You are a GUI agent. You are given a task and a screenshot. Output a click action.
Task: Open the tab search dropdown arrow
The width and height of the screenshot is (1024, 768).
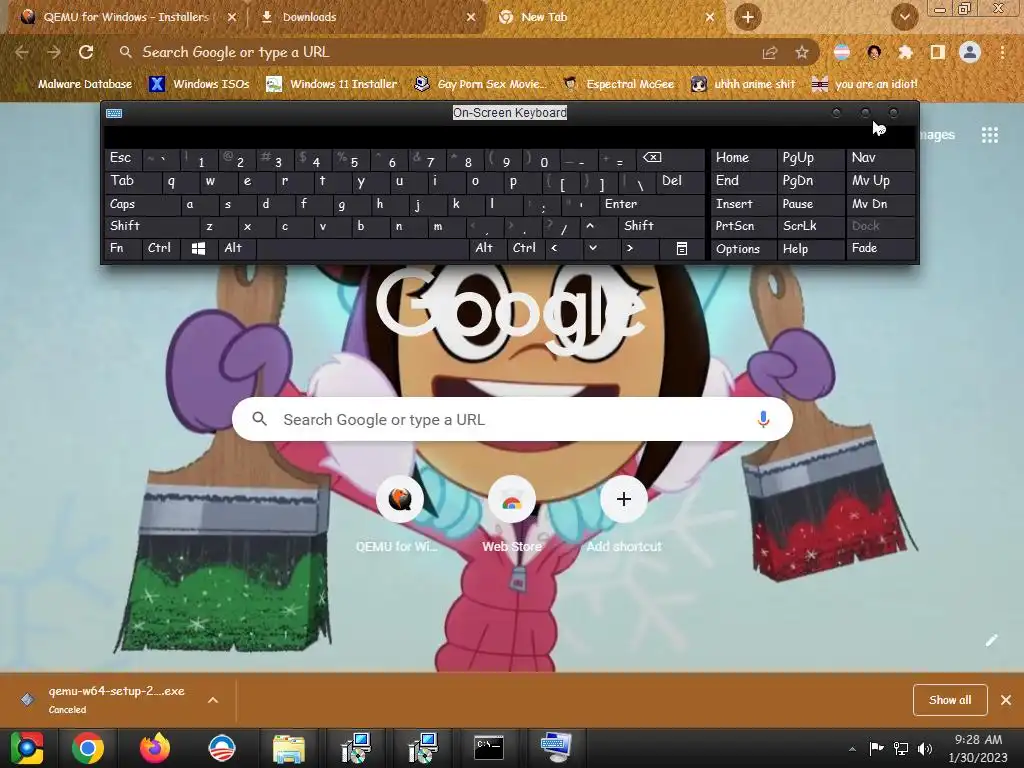point(904,18)
